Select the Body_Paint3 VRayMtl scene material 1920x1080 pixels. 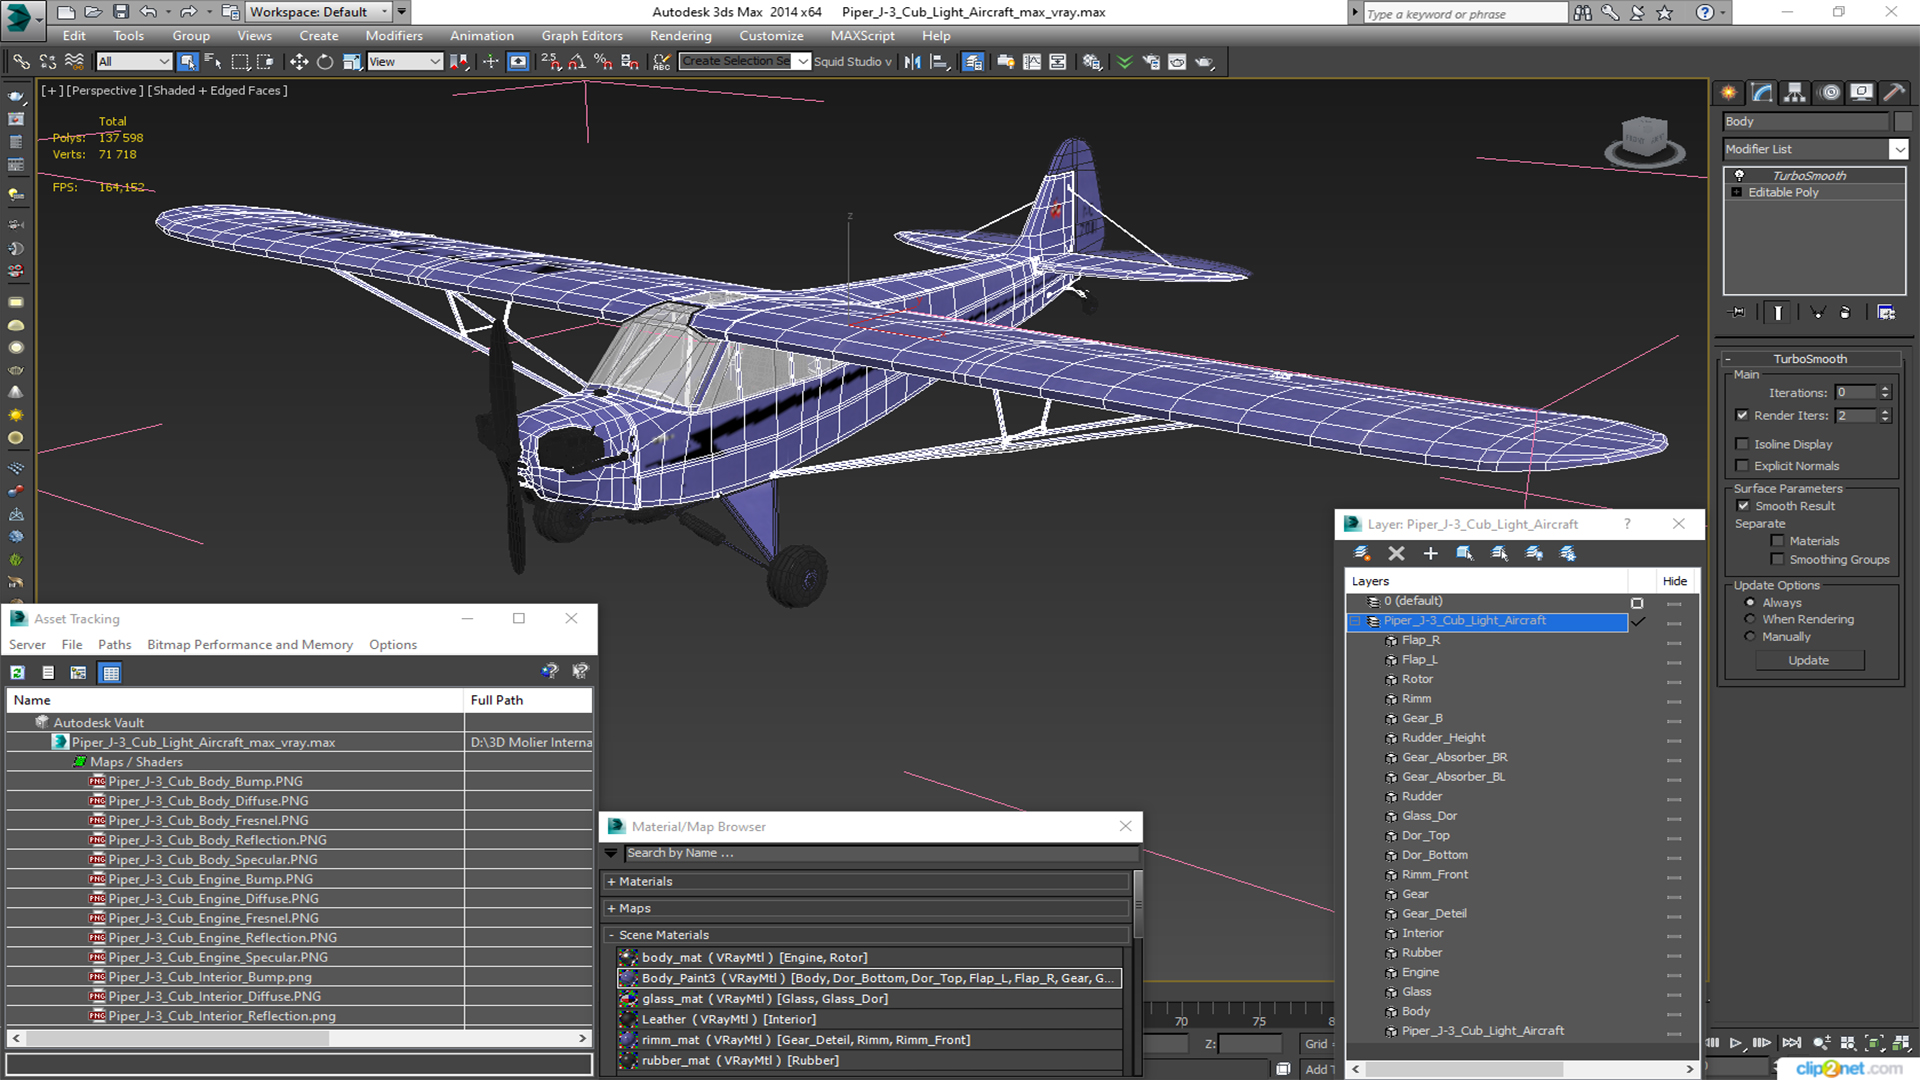(869, 978)
